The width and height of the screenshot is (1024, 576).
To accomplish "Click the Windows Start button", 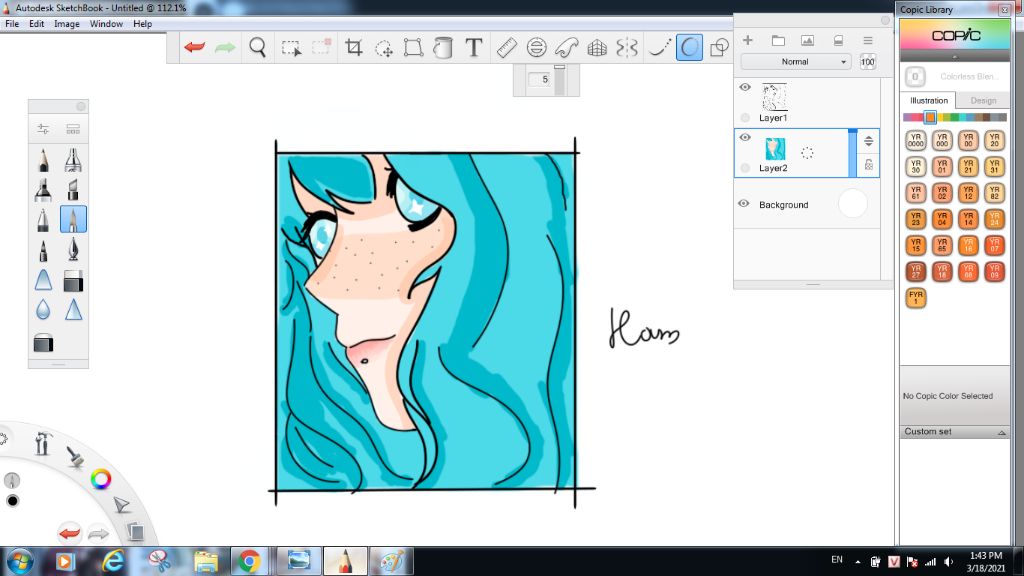I will [19, 561].
